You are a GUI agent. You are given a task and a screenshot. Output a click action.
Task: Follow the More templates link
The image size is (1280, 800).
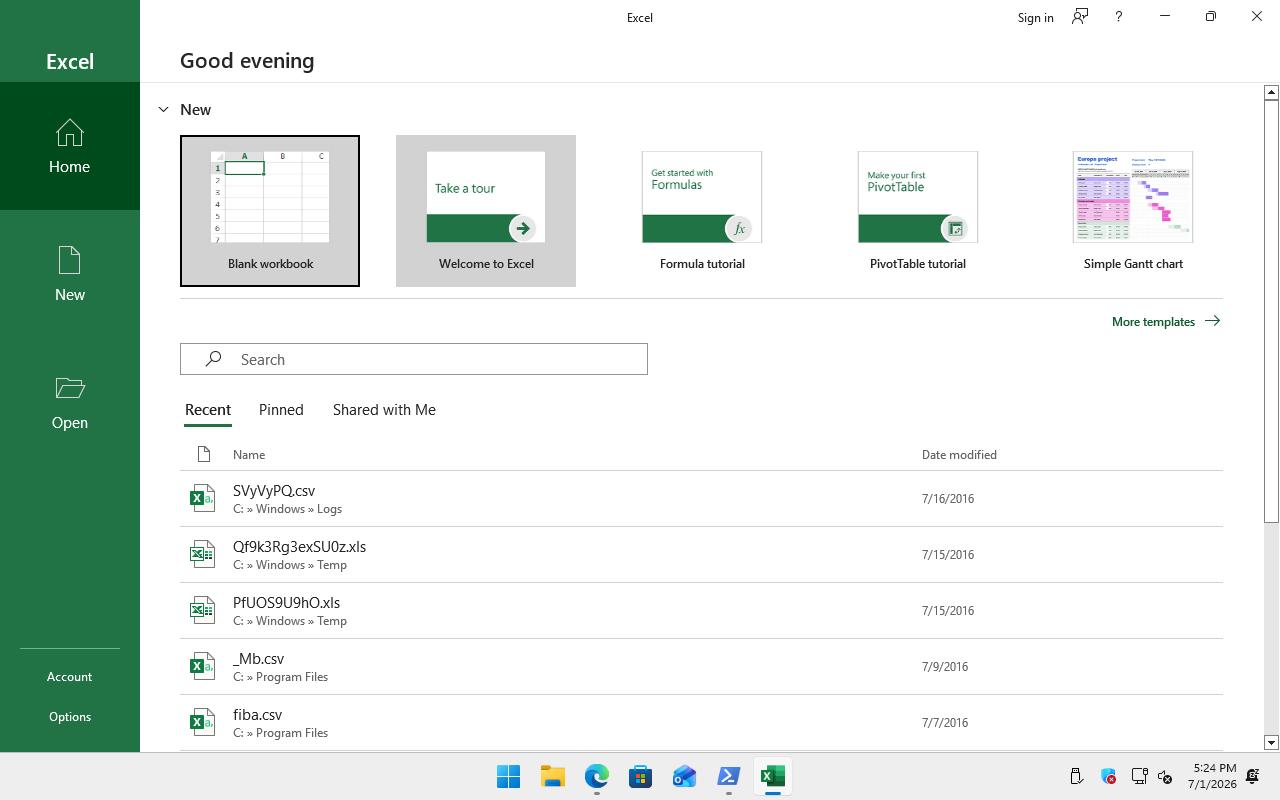[1166, 321]
